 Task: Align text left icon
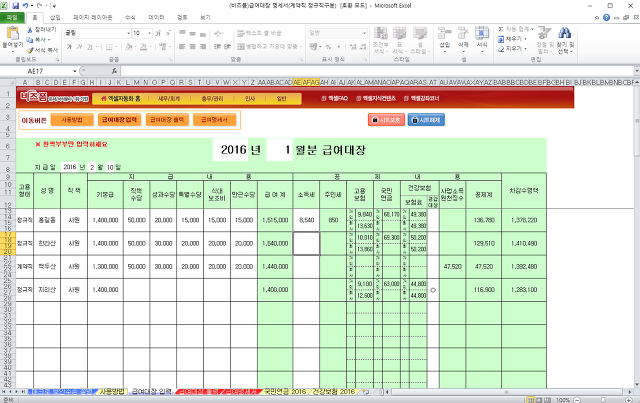point(182,47)
